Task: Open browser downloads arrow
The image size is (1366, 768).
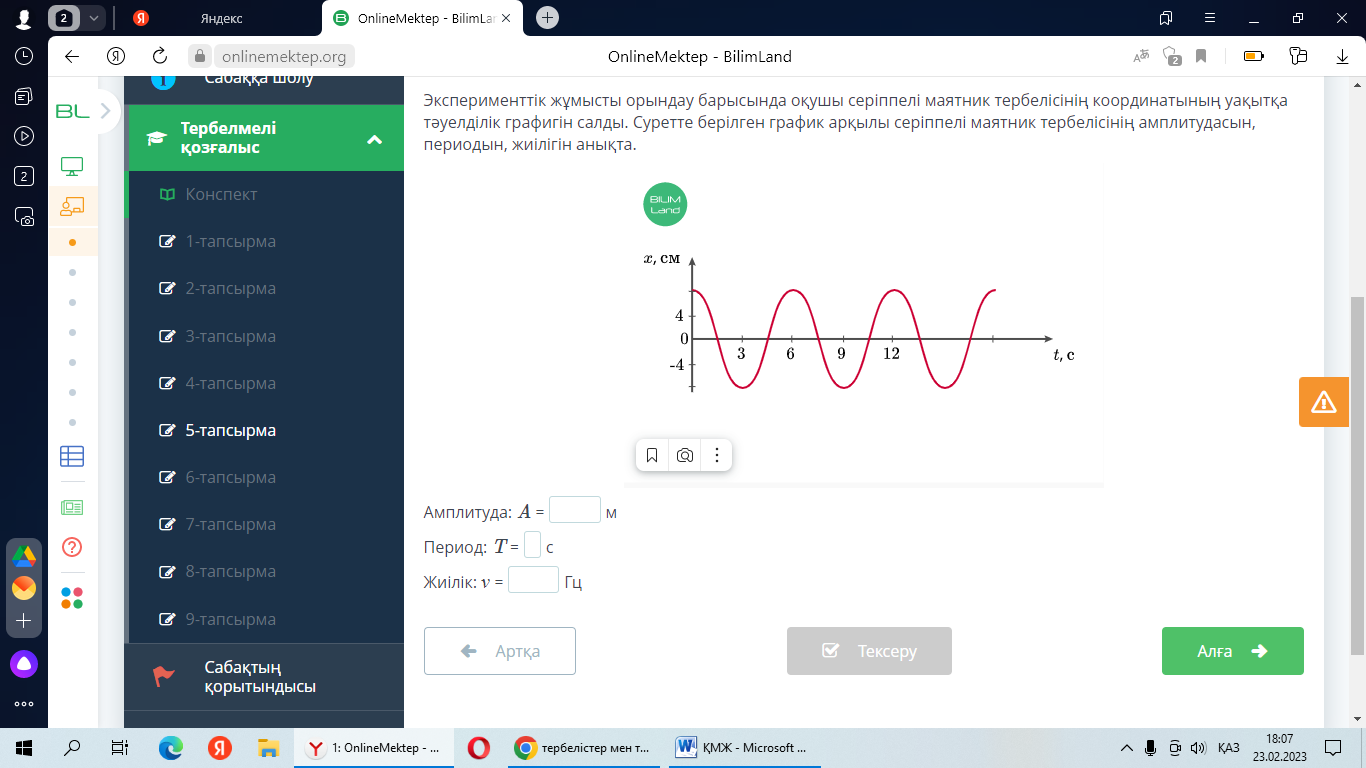Action: click(1343, 57)
